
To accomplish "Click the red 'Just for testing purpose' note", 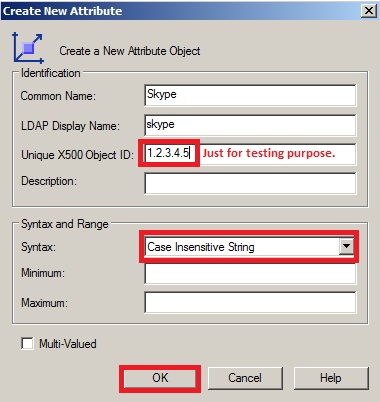I will coord(269,153).
